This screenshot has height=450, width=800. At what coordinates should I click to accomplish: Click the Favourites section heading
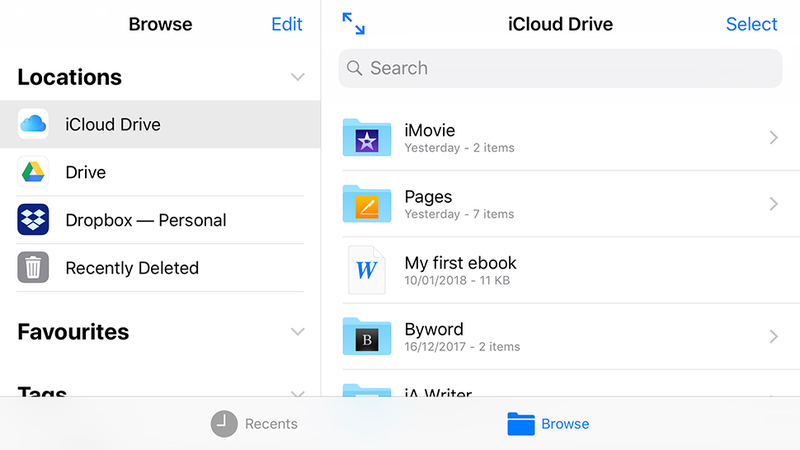pyautogui.click(x=73, y=332)
